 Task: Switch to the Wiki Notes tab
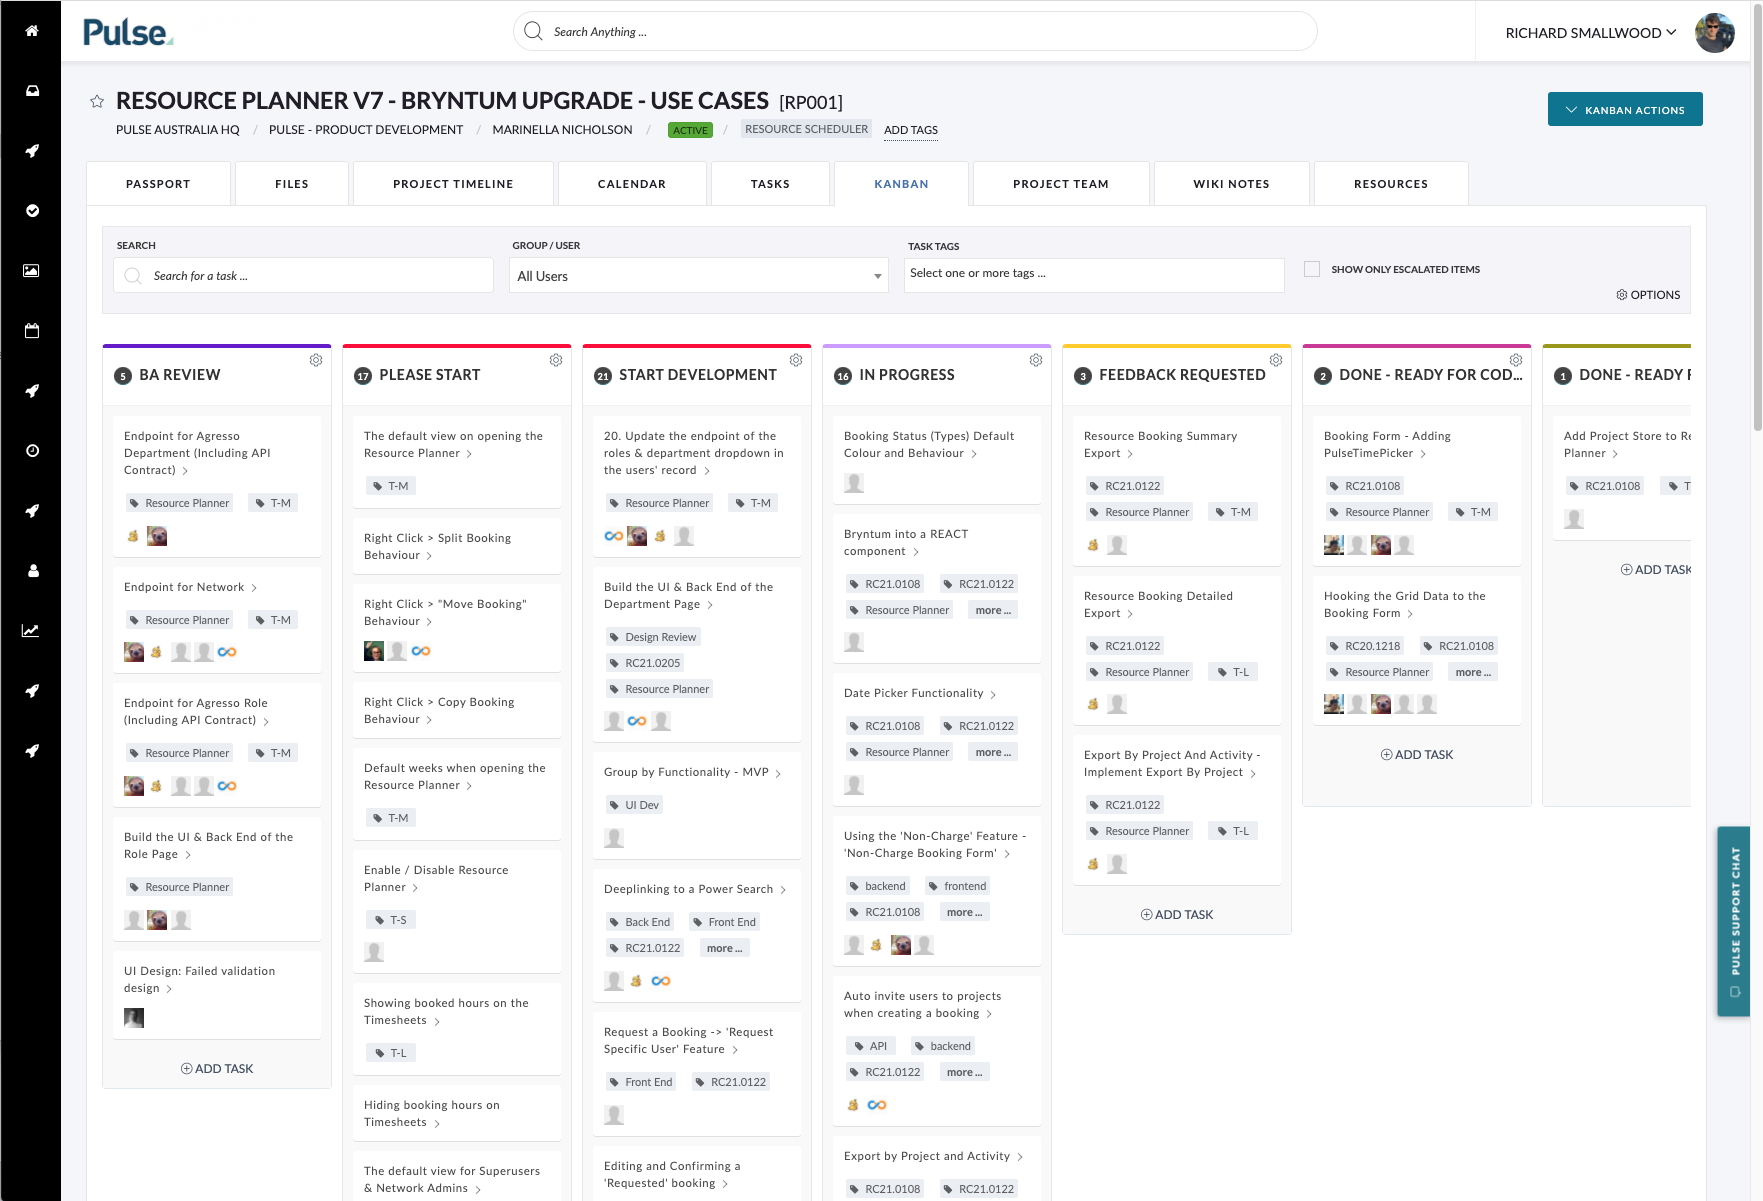[1231, 184]
